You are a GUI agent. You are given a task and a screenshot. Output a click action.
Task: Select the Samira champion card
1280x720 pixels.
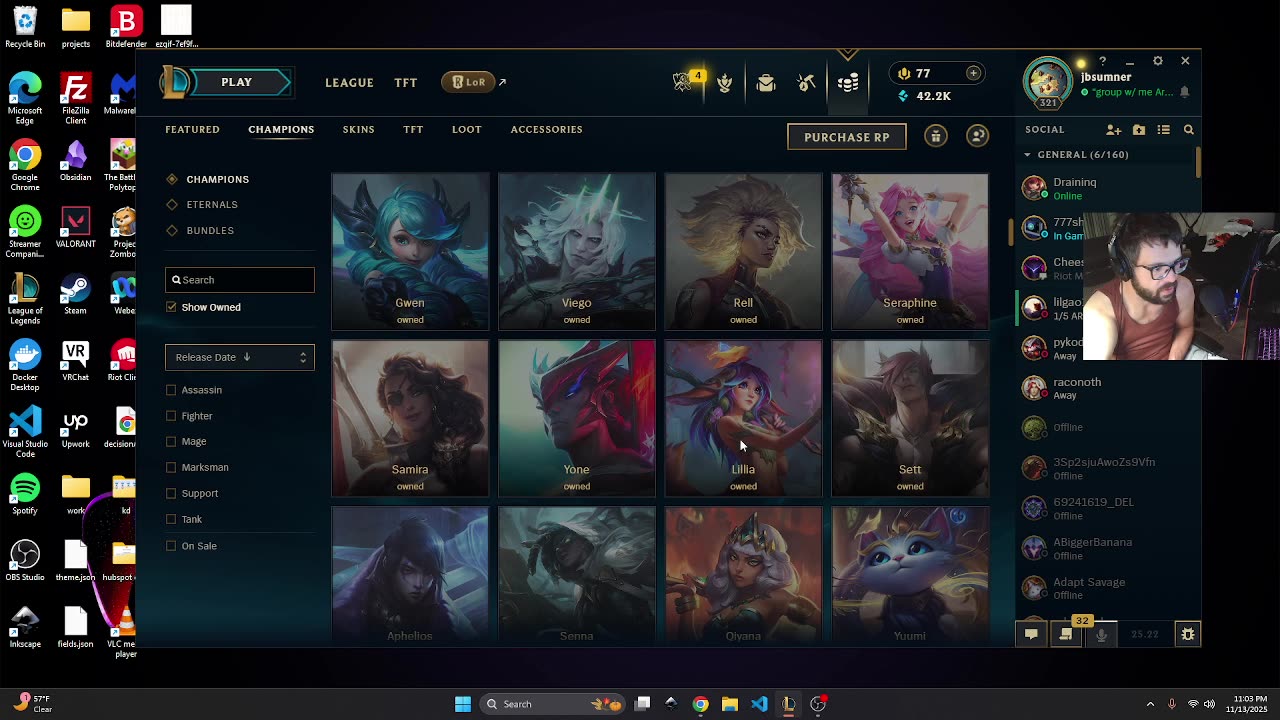(410, 418)
